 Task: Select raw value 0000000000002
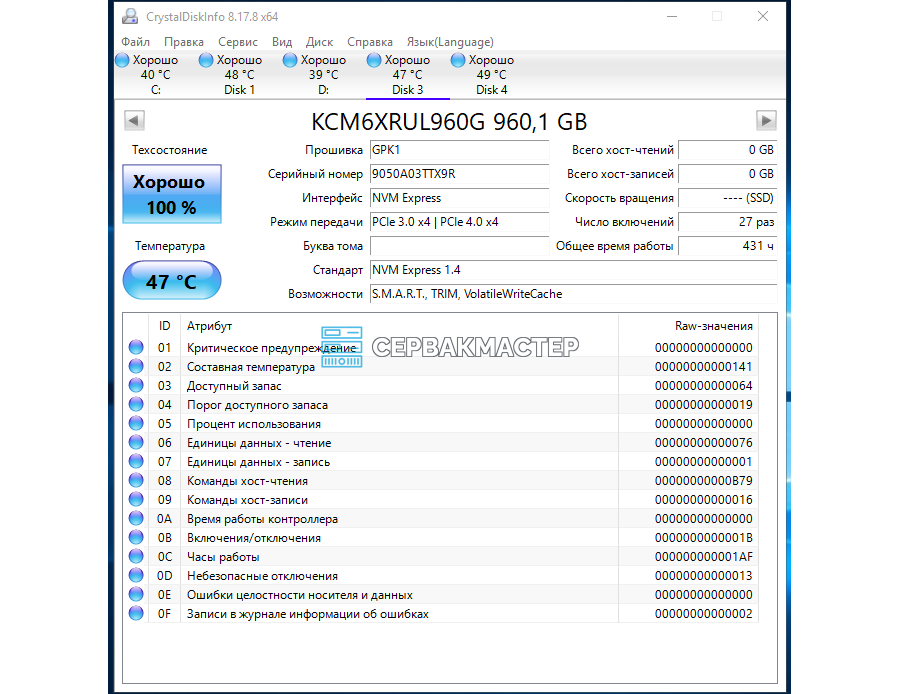(703, 614)
